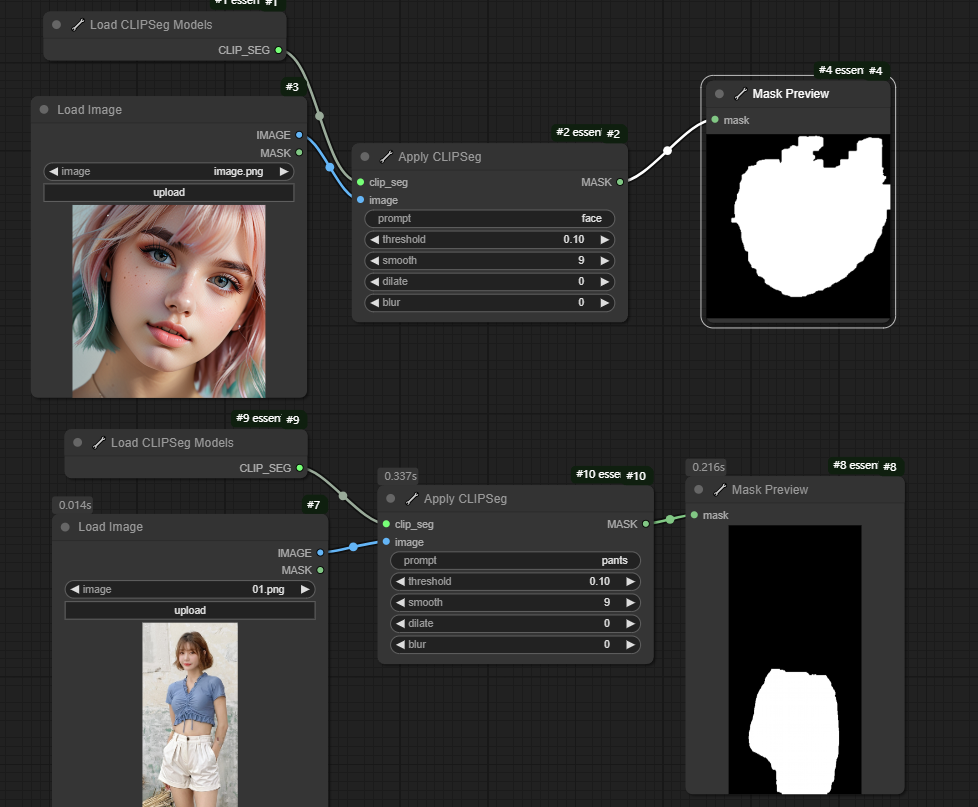This screenshot has width=978, height=807.
Task: Click the pink-haired portrait image preview
Action: (x=169, y=300)
